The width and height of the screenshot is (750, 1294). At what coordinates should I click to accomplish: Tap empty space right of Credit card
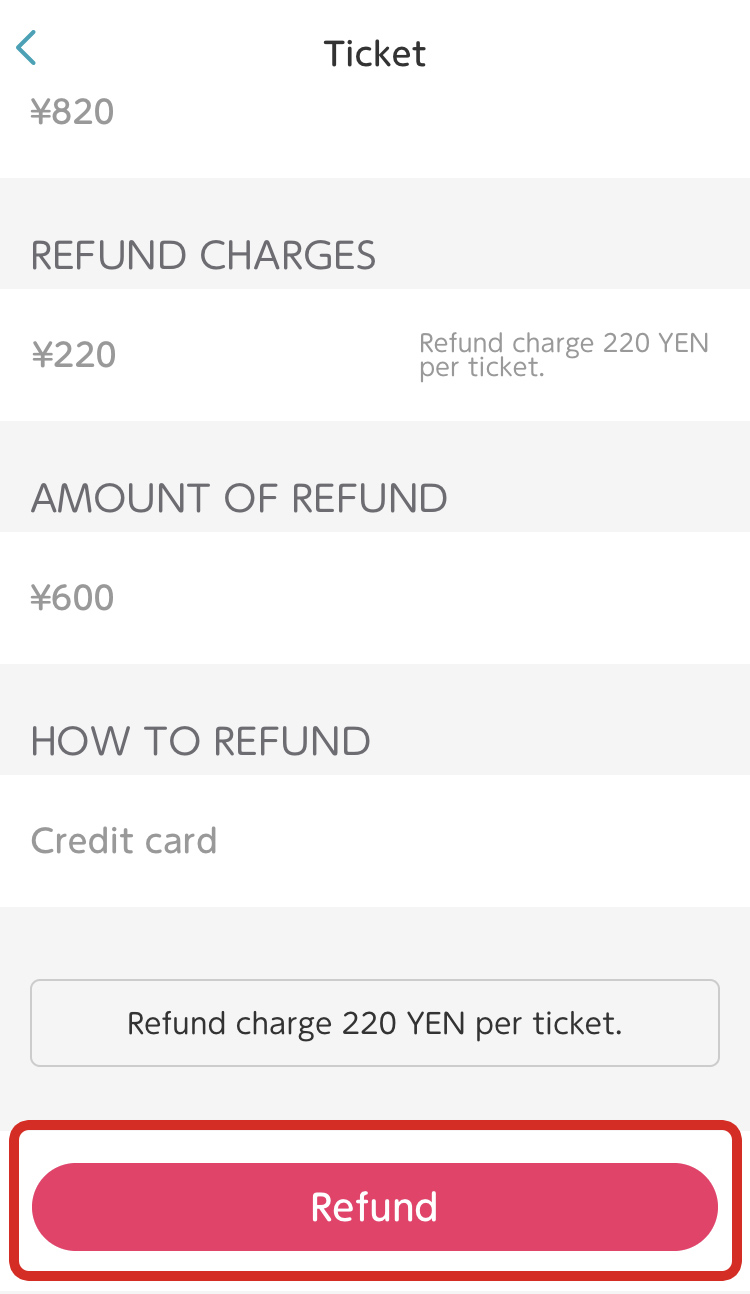(500, 841)
